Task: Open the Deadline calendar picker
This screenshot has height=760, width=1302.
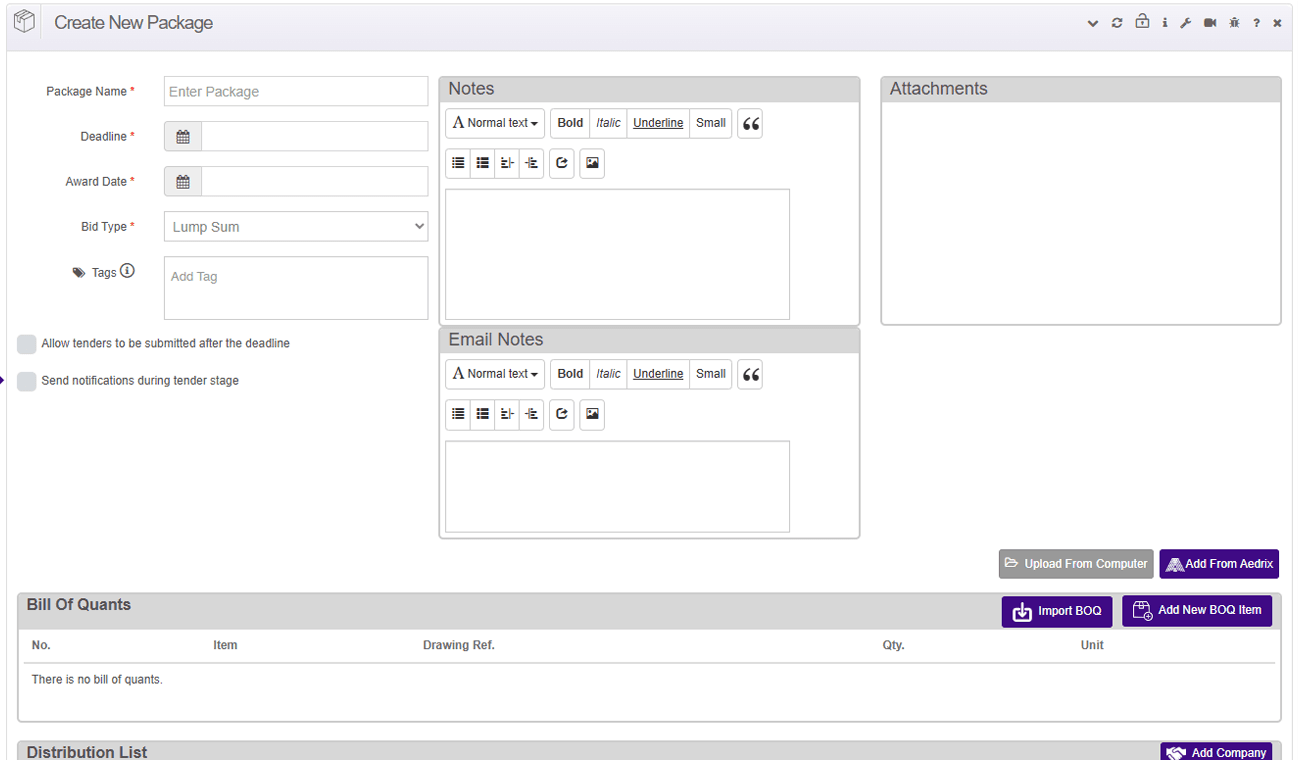Action: 183,137
